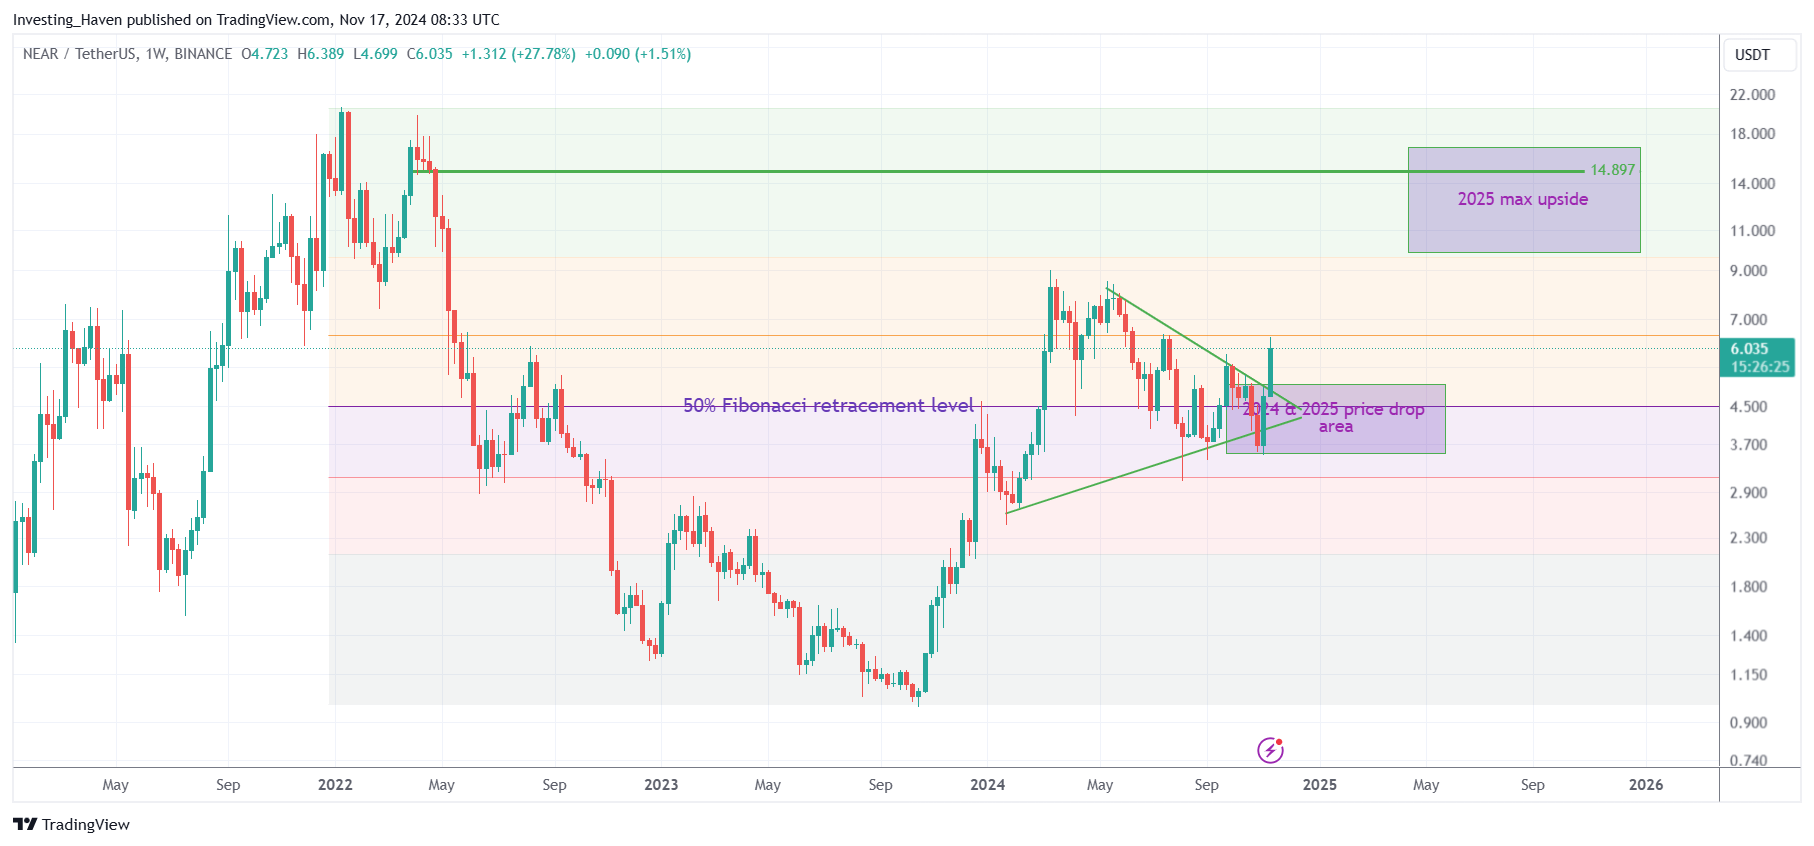Screen dimensions: 1814x846
Task: Click the close value C6.035
Action: click(429, 54)
